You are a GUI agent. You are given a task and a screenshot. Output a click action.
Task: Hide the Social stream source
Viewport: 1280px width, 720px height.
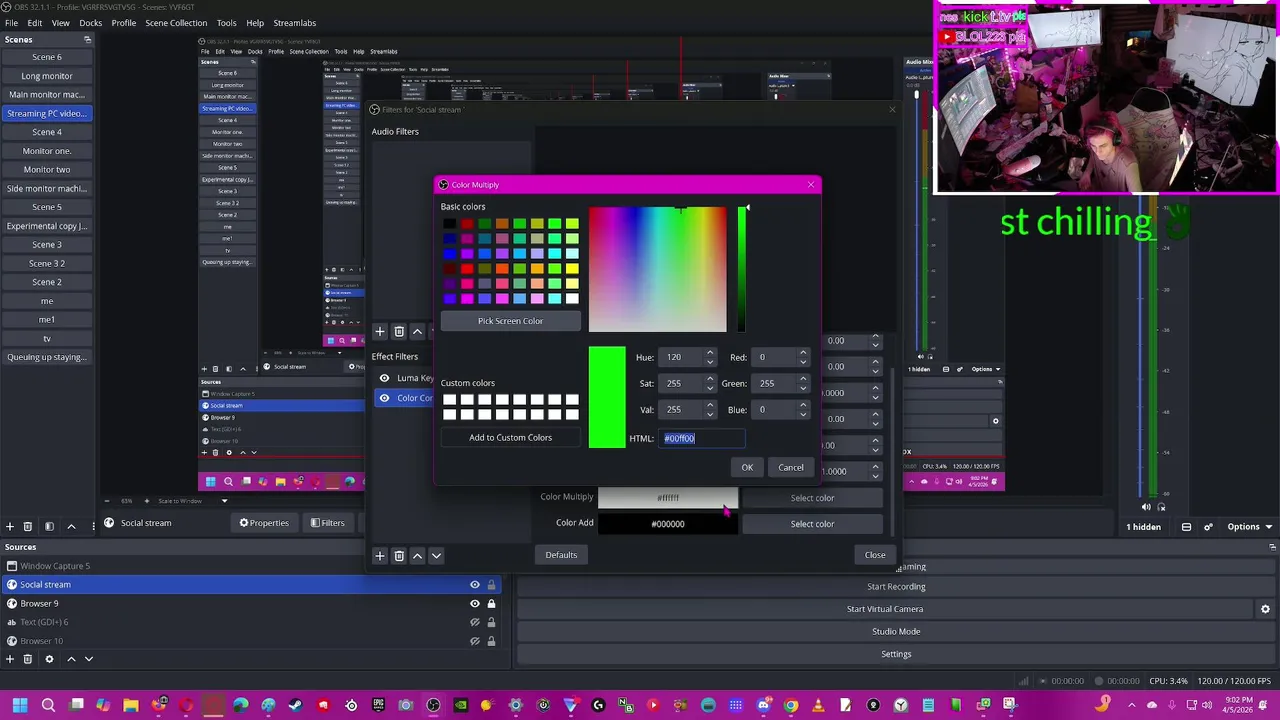tap(475, 585)
